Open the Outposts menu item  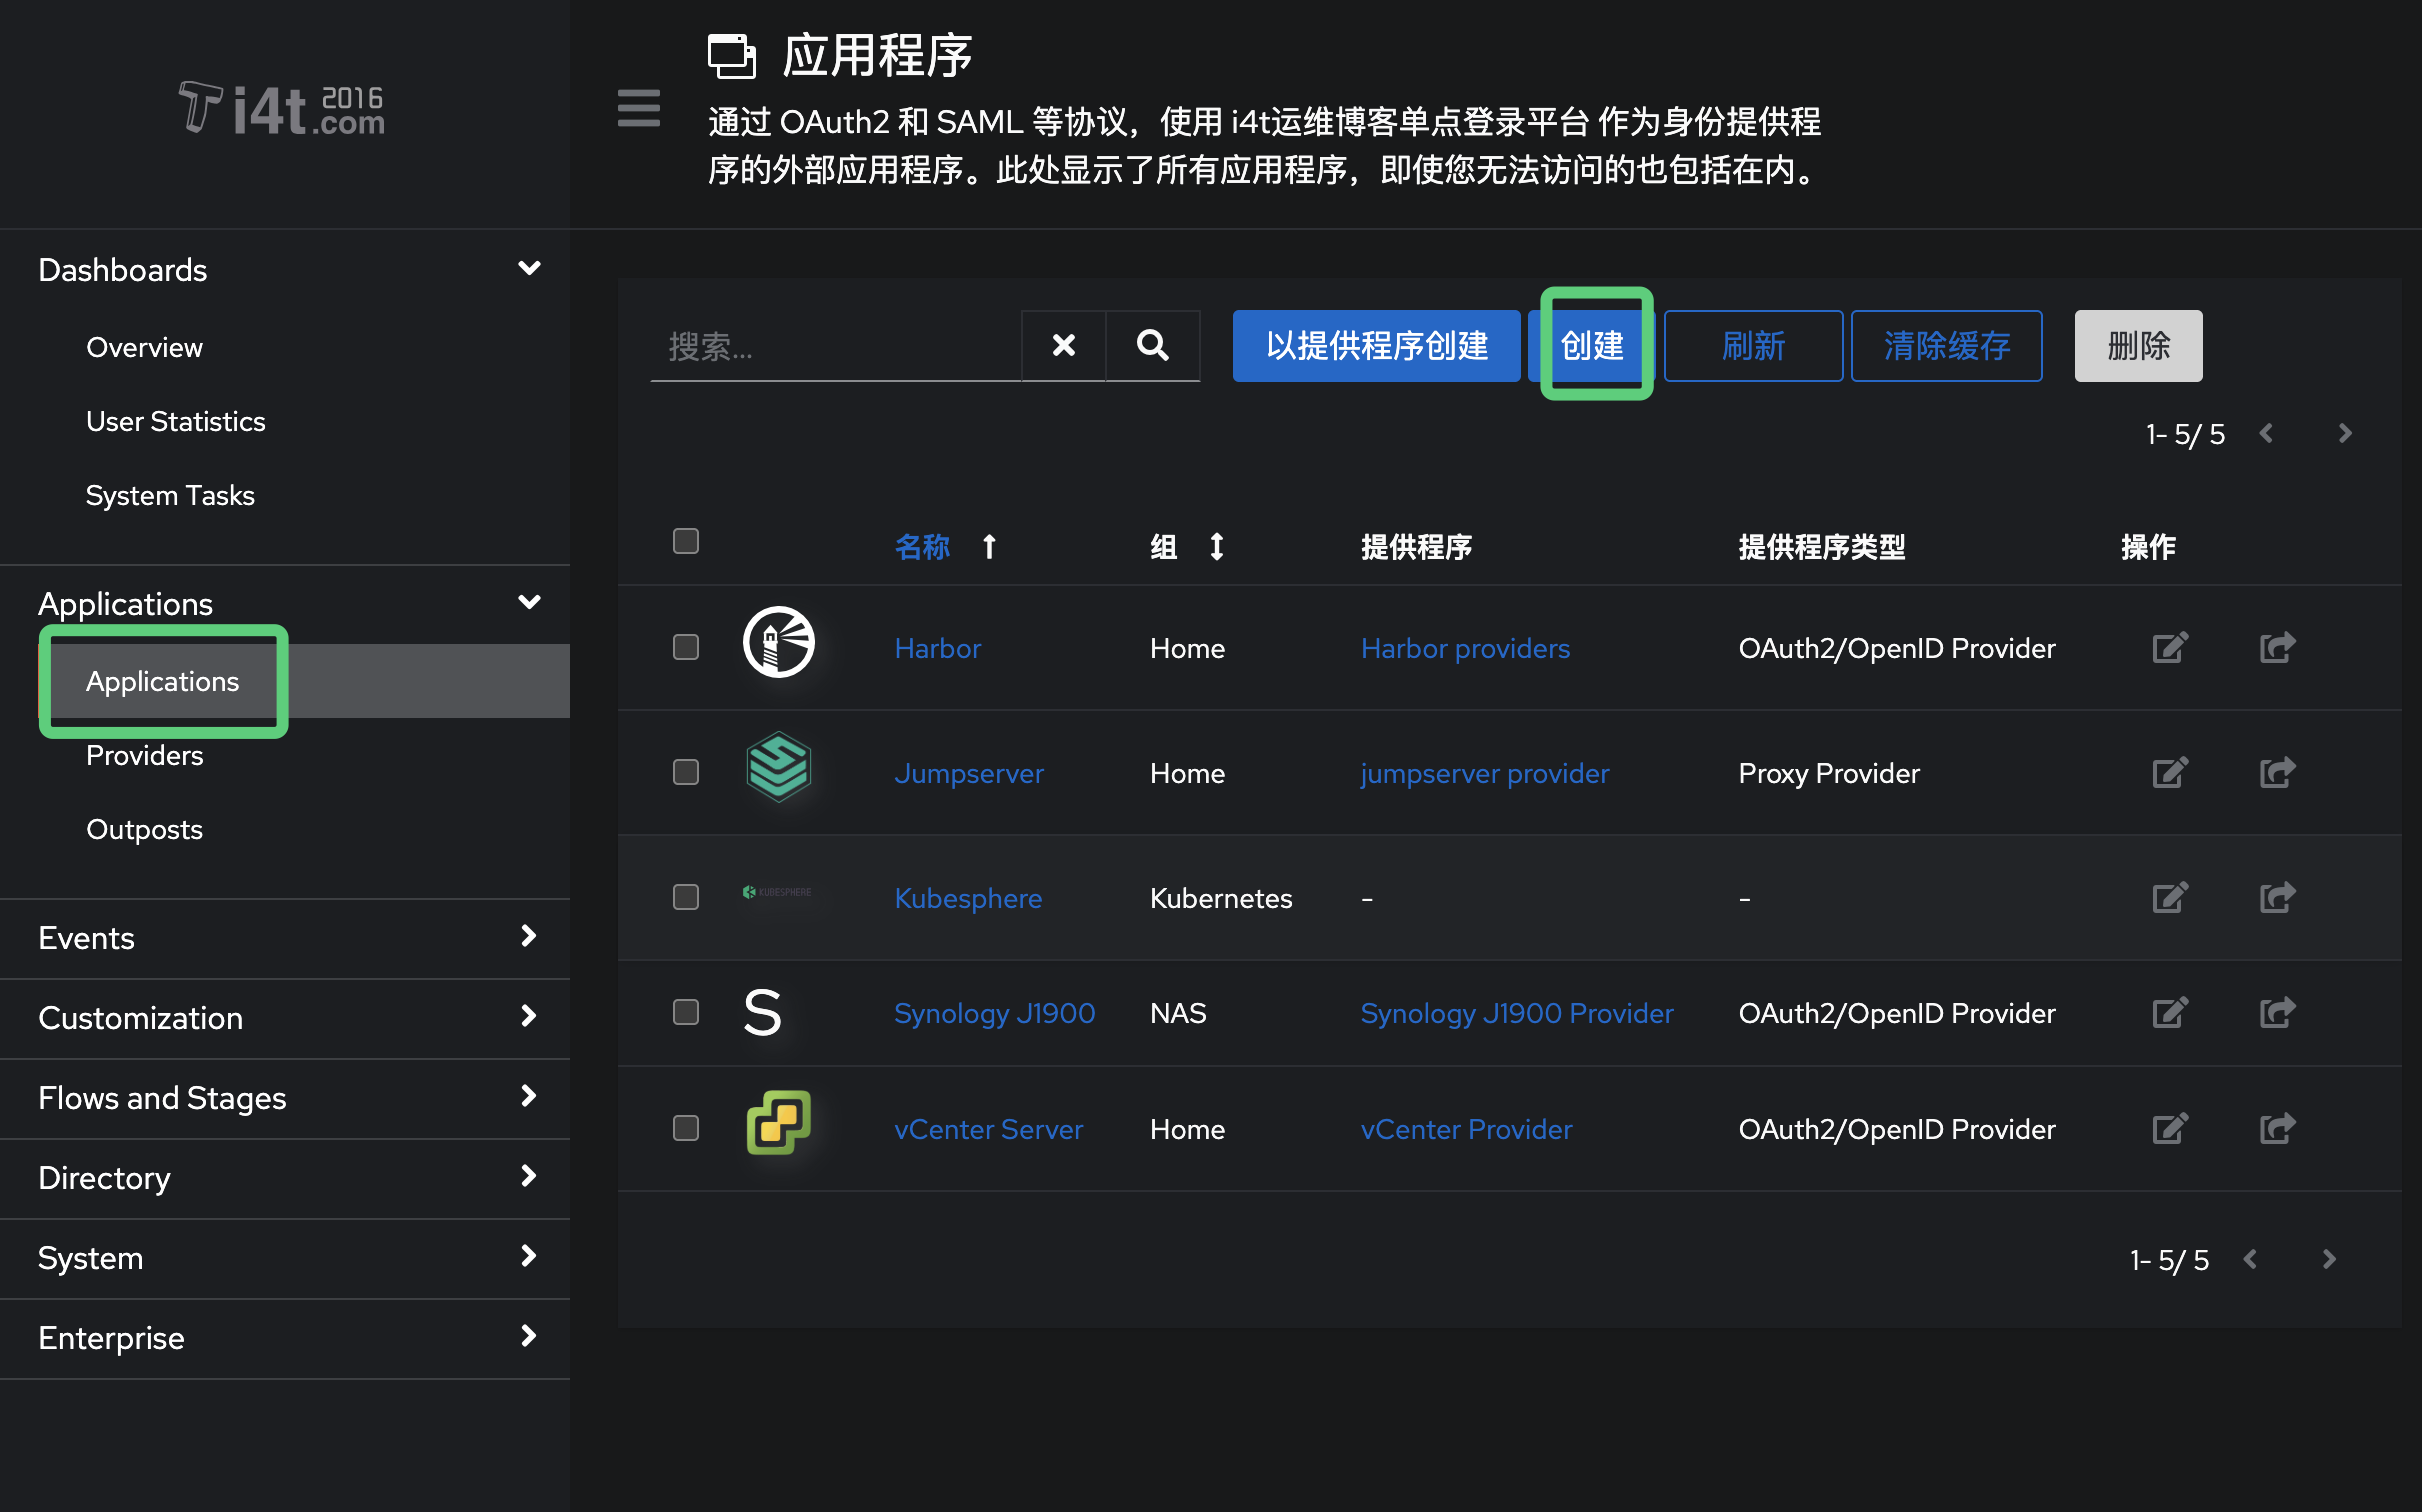[144, 829]
